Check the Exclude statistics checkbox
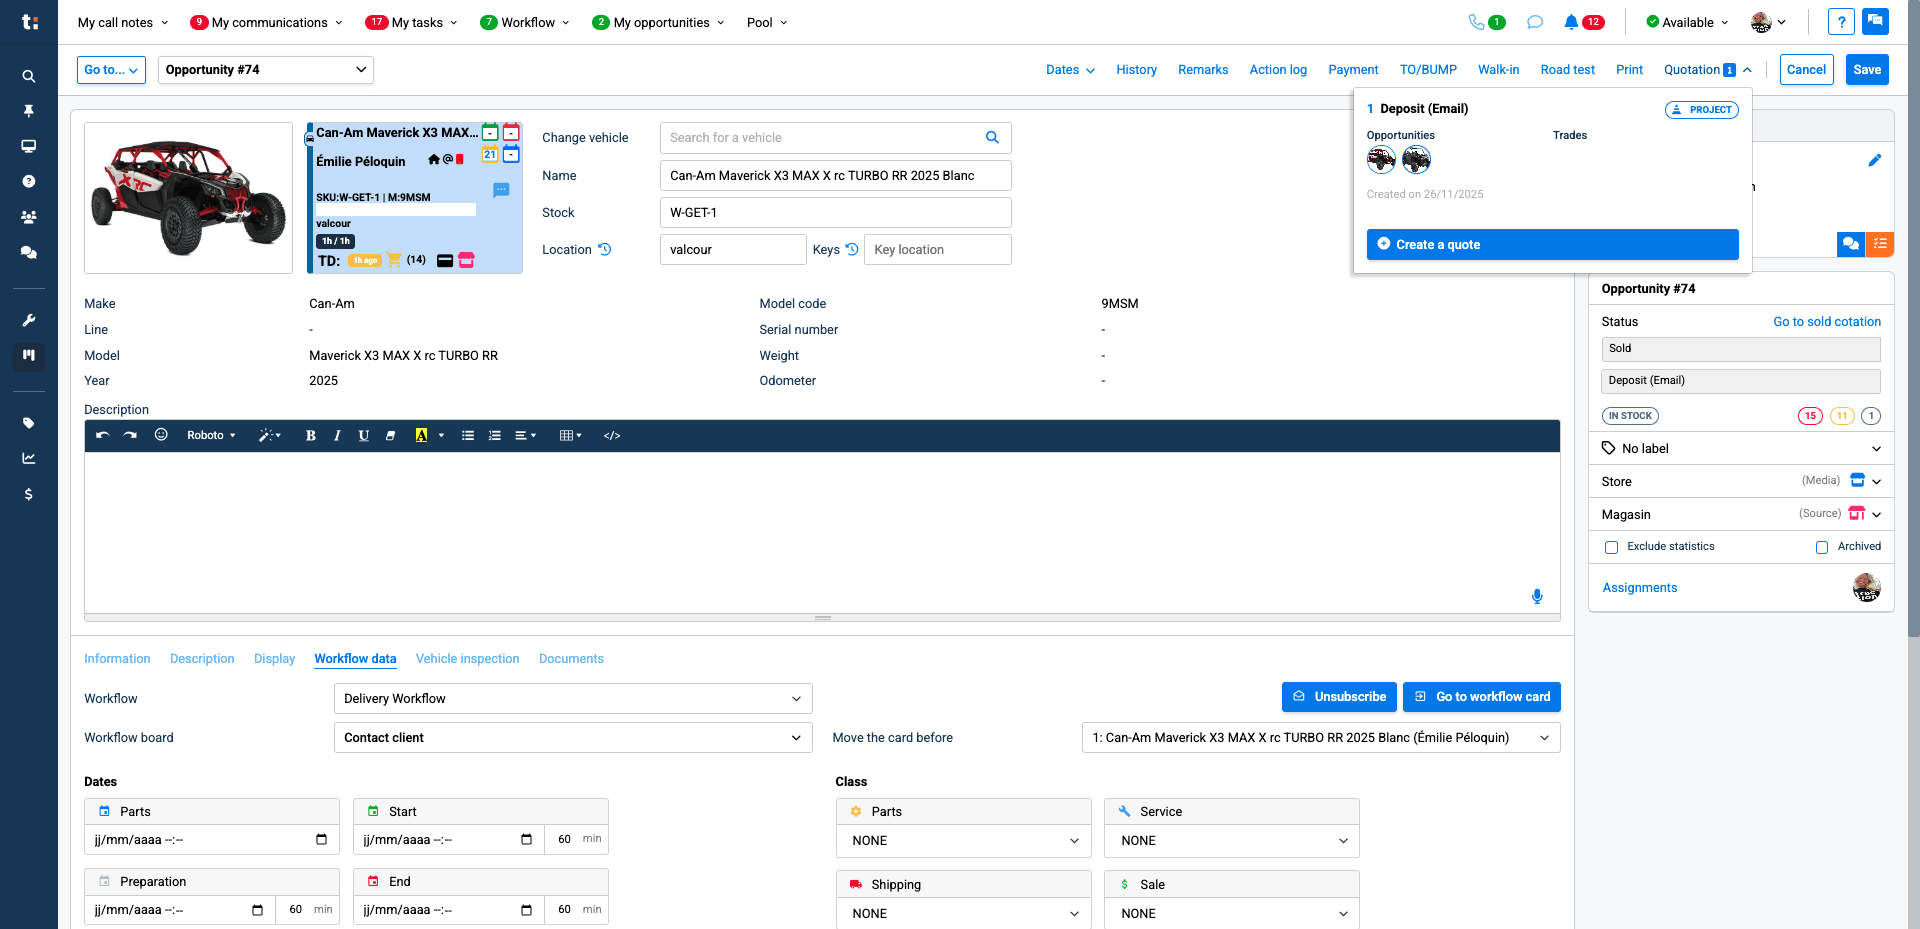The width and height of the screenshot is (1920, 929). click(x=1611, y=547)
